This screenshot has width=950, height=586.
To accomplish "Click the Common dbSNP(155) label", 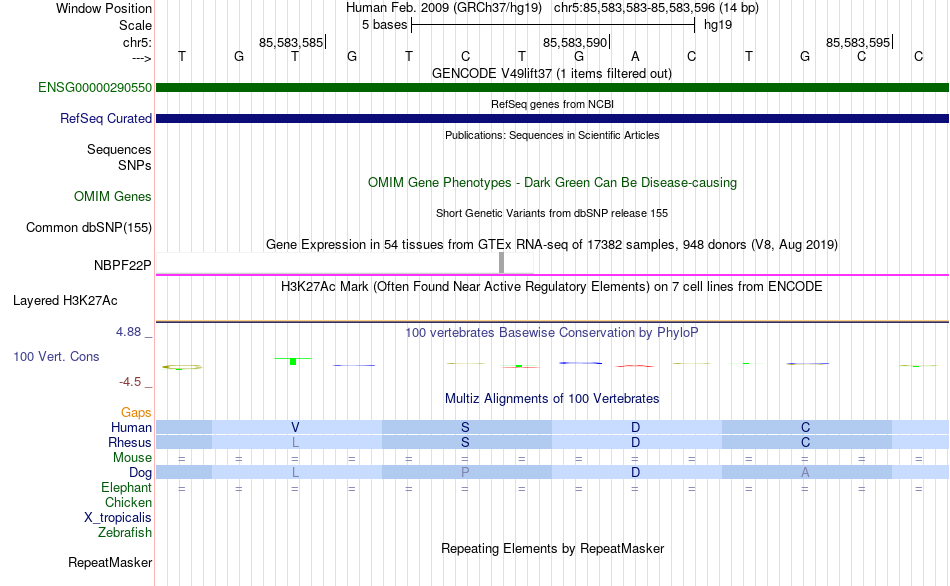I will [x=89, y=227].
